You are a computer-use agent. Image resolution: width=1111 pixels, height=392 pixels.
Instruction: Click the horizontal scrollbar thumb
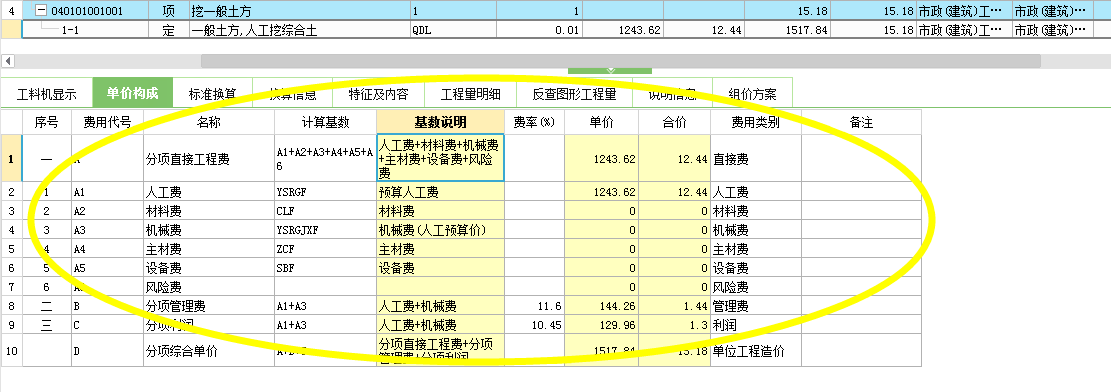[x=621, y=61]
